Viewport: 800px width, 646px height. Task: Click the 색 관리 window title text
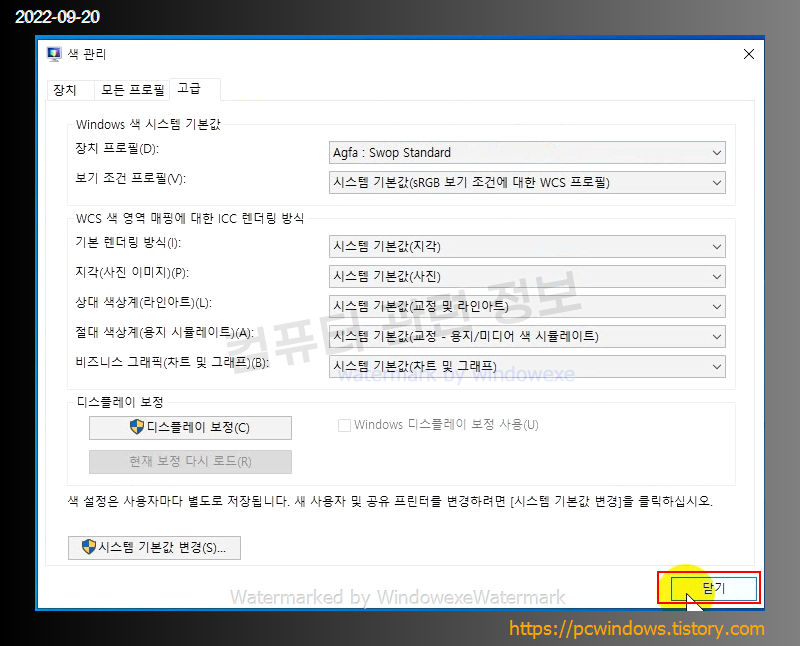click(x=87, y=54)
